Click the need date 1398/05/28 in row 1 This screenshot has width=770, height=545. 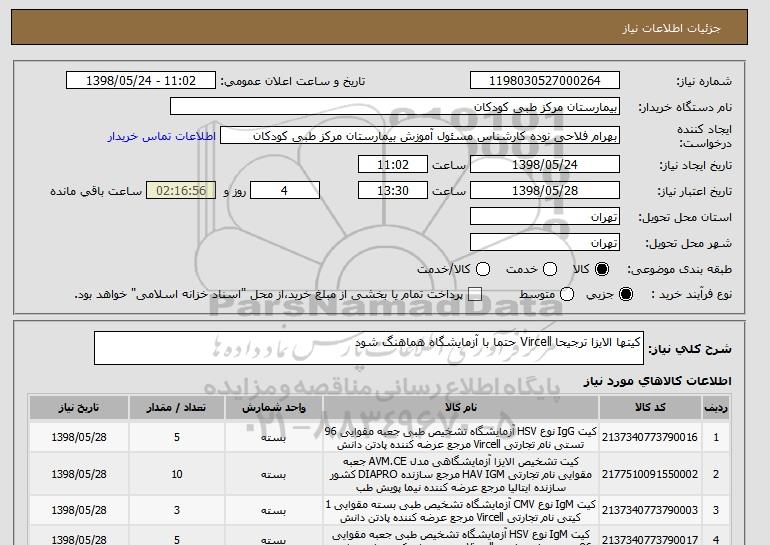tap(79, 437)
